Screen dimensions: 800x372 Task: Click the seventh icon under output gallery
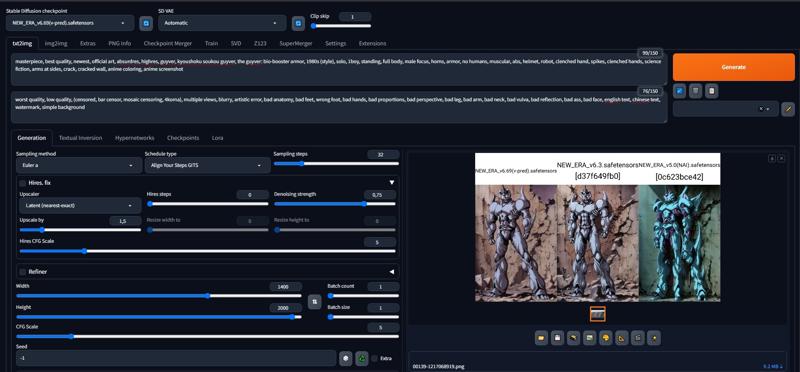[x=638, y=338]
